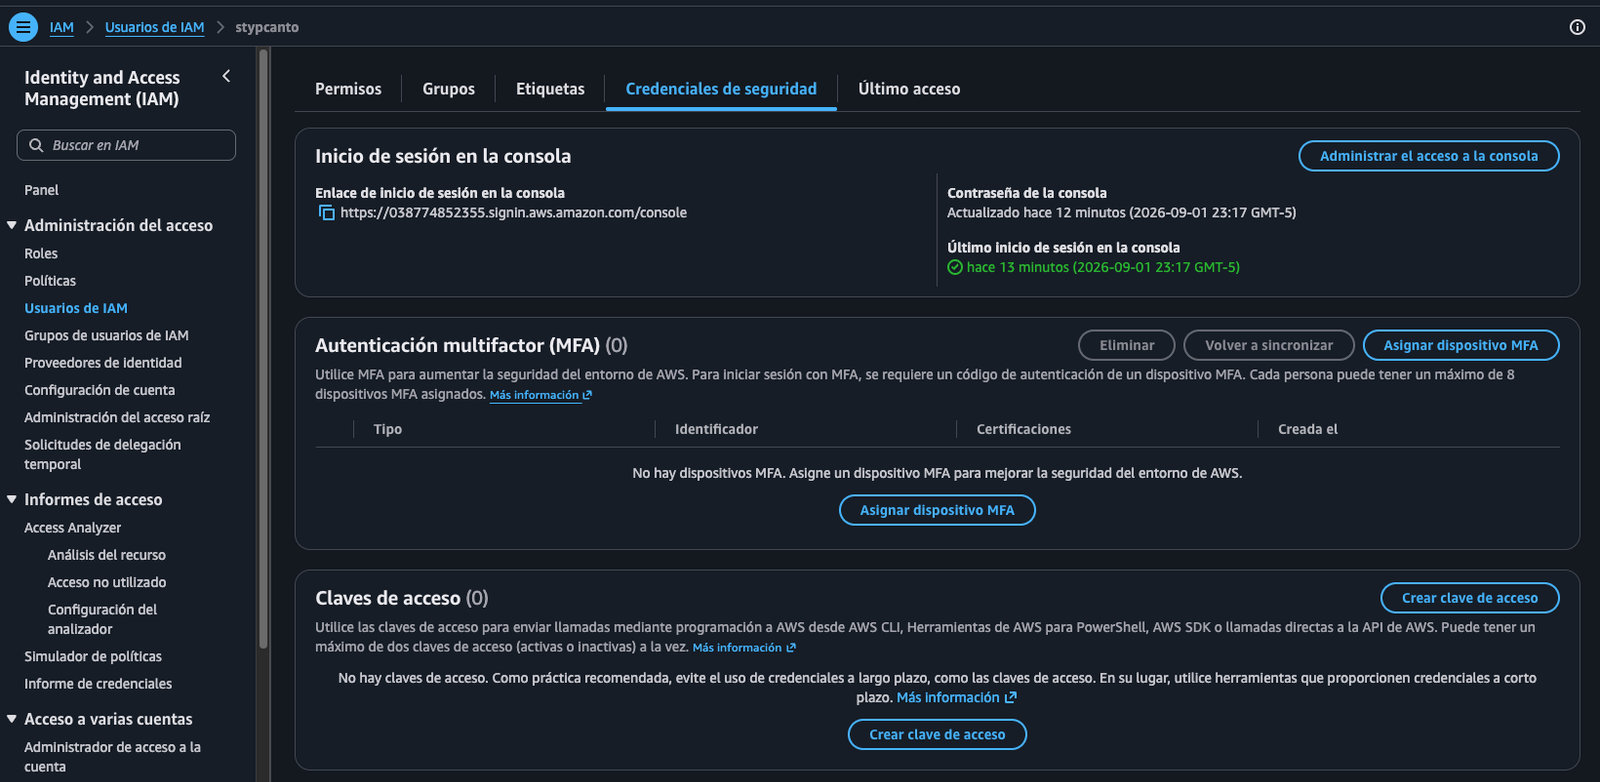The image size is (1600, 782).
Task: Open Proveedores de identidad
Action: coord(103,363)
